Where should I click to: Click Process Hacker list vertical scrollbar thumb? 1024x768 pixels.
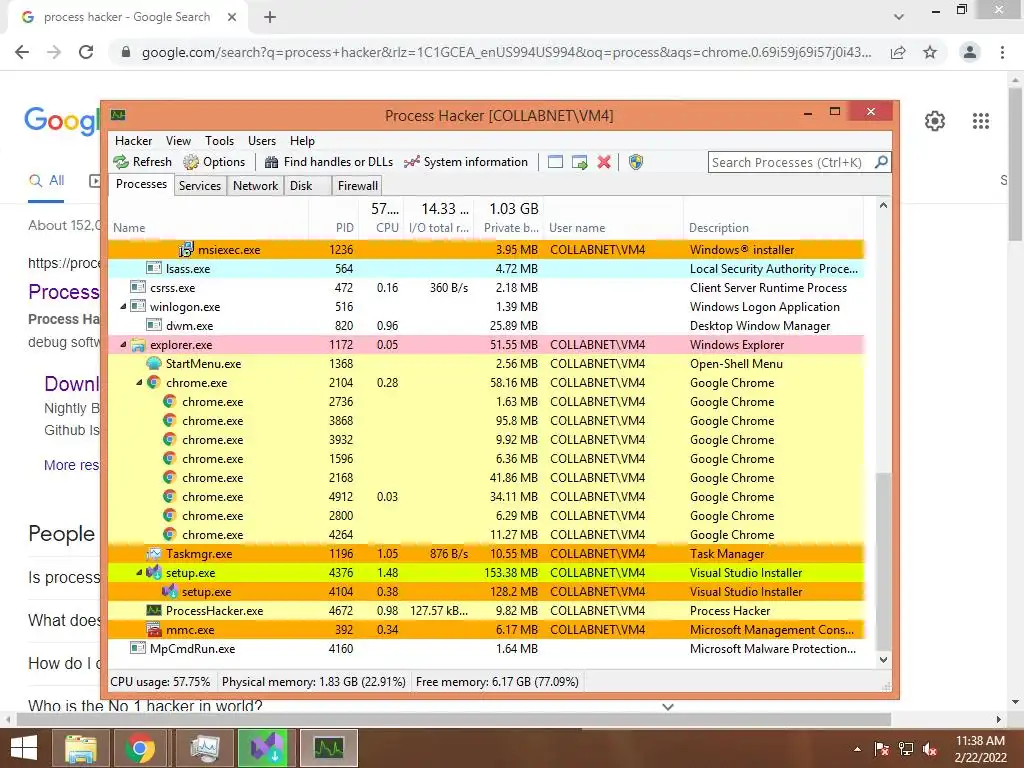tap(883, 562)
